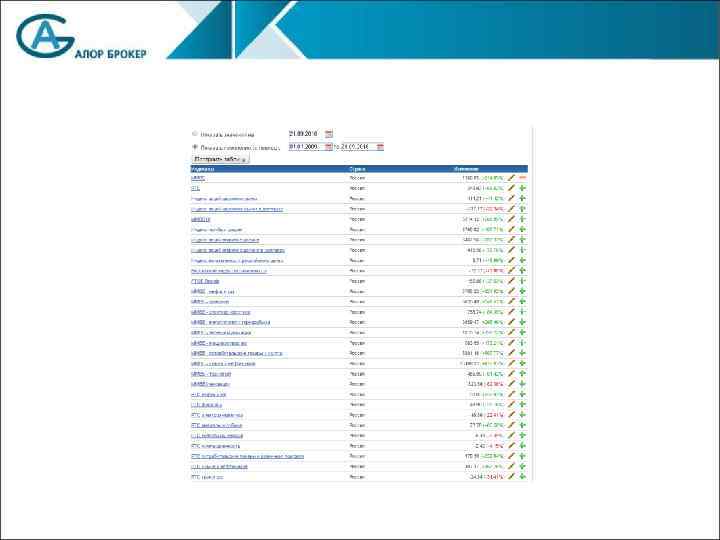Click the Страна column header
The width and height of the screenshot is (720, 540).
pyautogui.click(x=357, y=169)
